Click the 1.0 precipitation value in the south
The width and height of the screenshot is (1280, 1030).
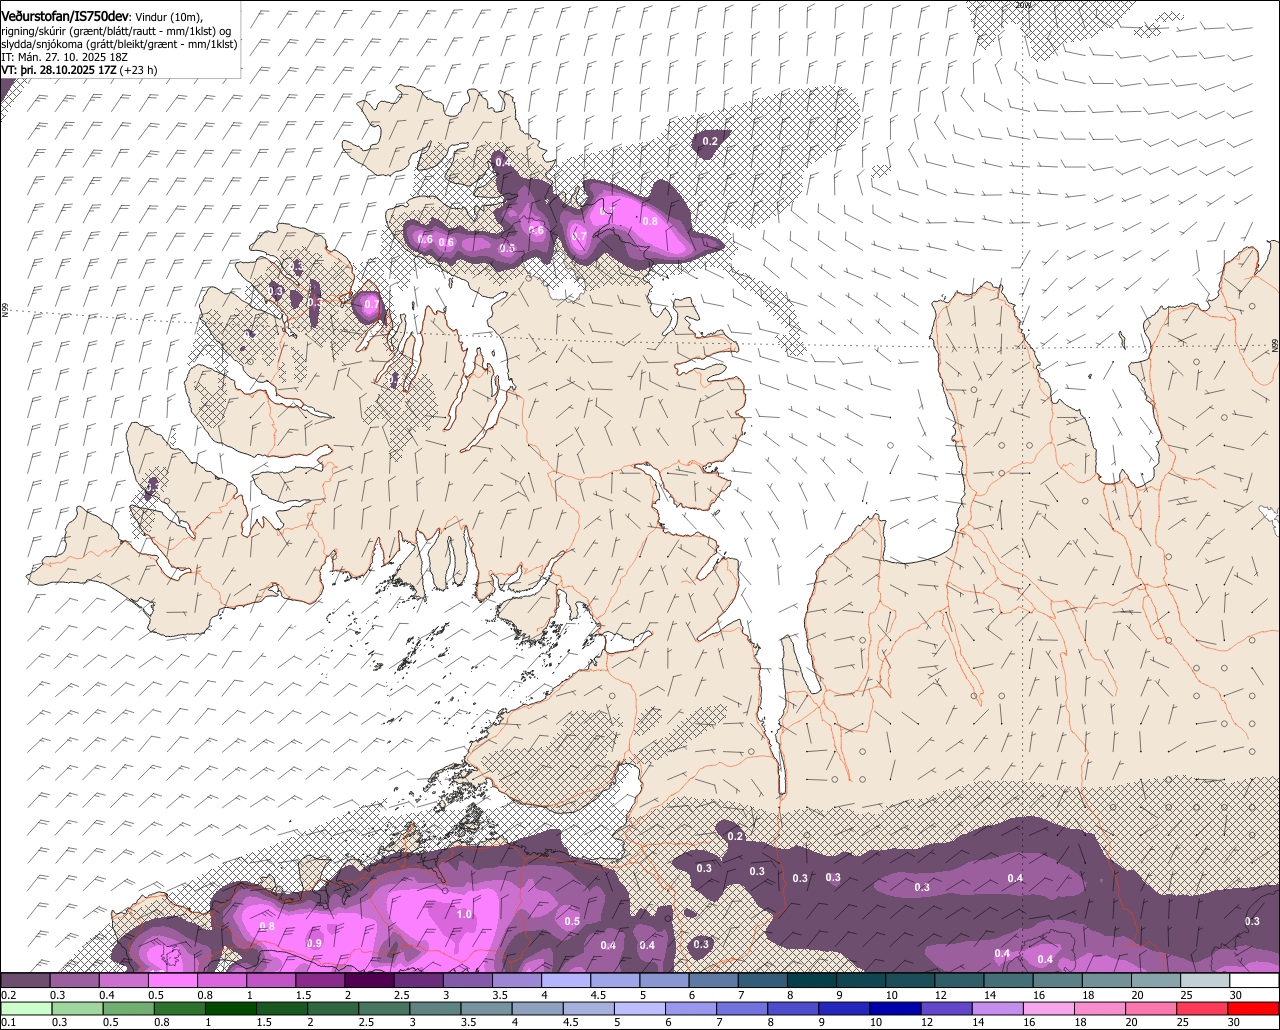[x=464, y=914]
